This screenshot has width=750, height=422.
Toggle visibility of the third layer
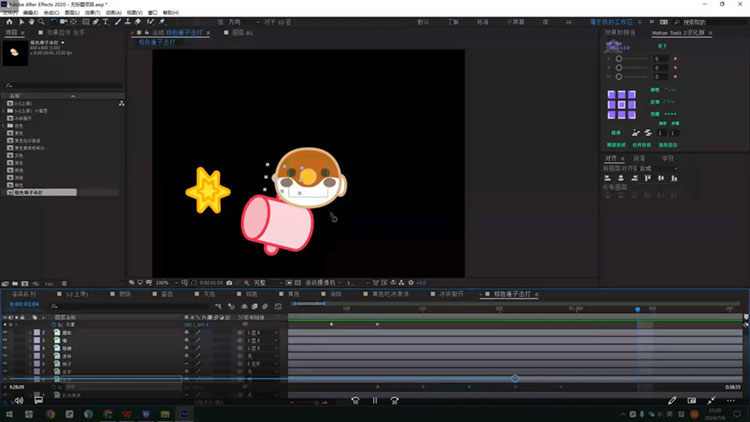[6, 348]
